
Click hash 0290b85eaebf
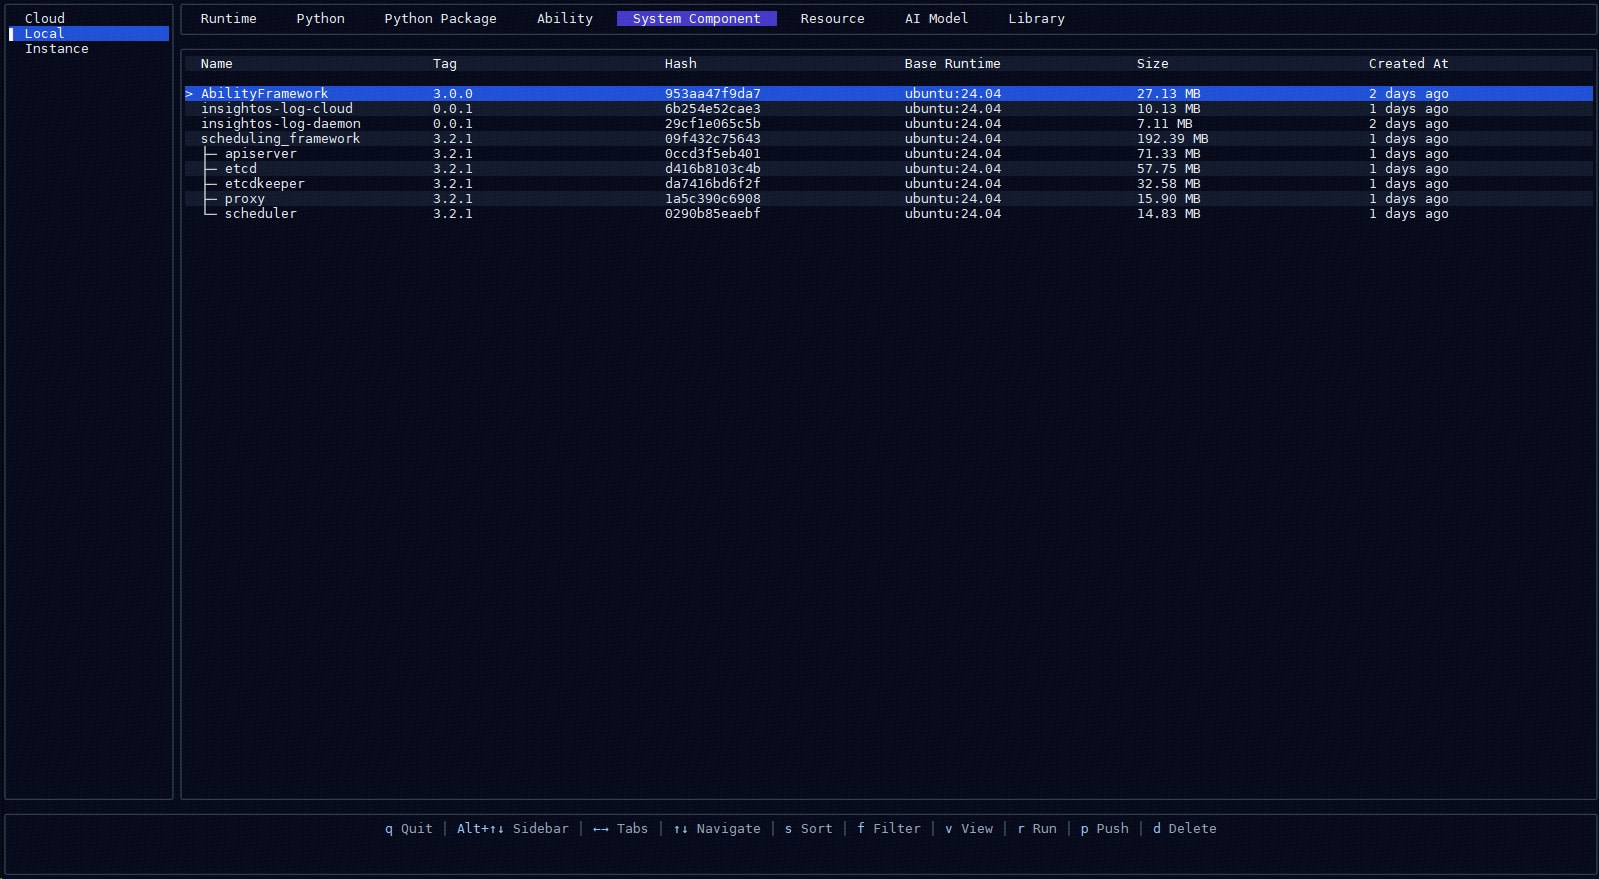[713, 213]
